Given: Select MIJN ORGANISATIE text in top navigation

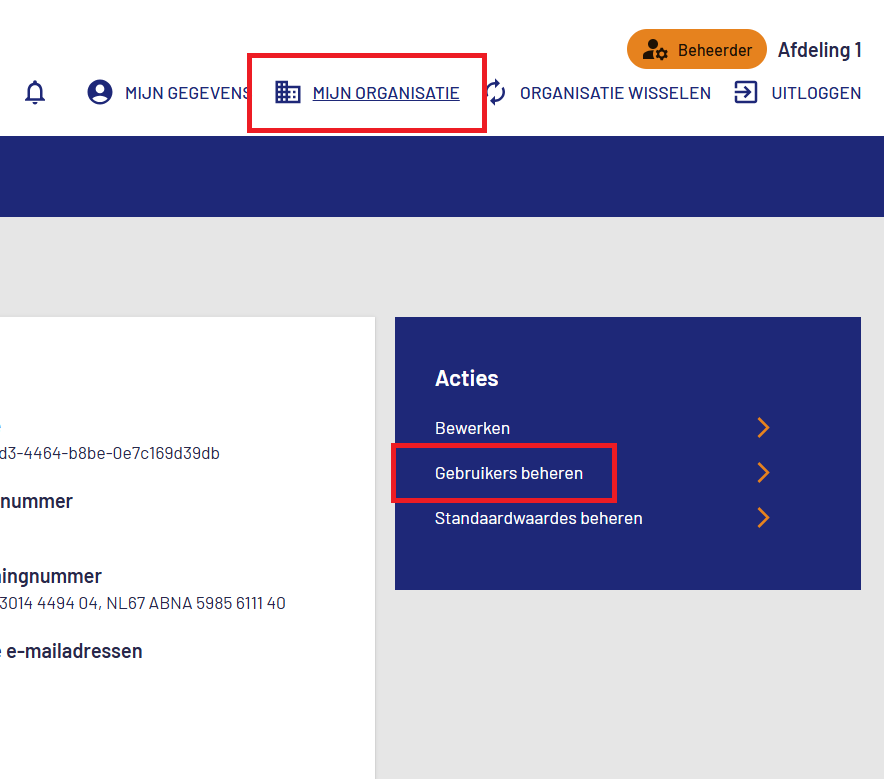Looking at the screenshot, I should [x=386, y=93].
